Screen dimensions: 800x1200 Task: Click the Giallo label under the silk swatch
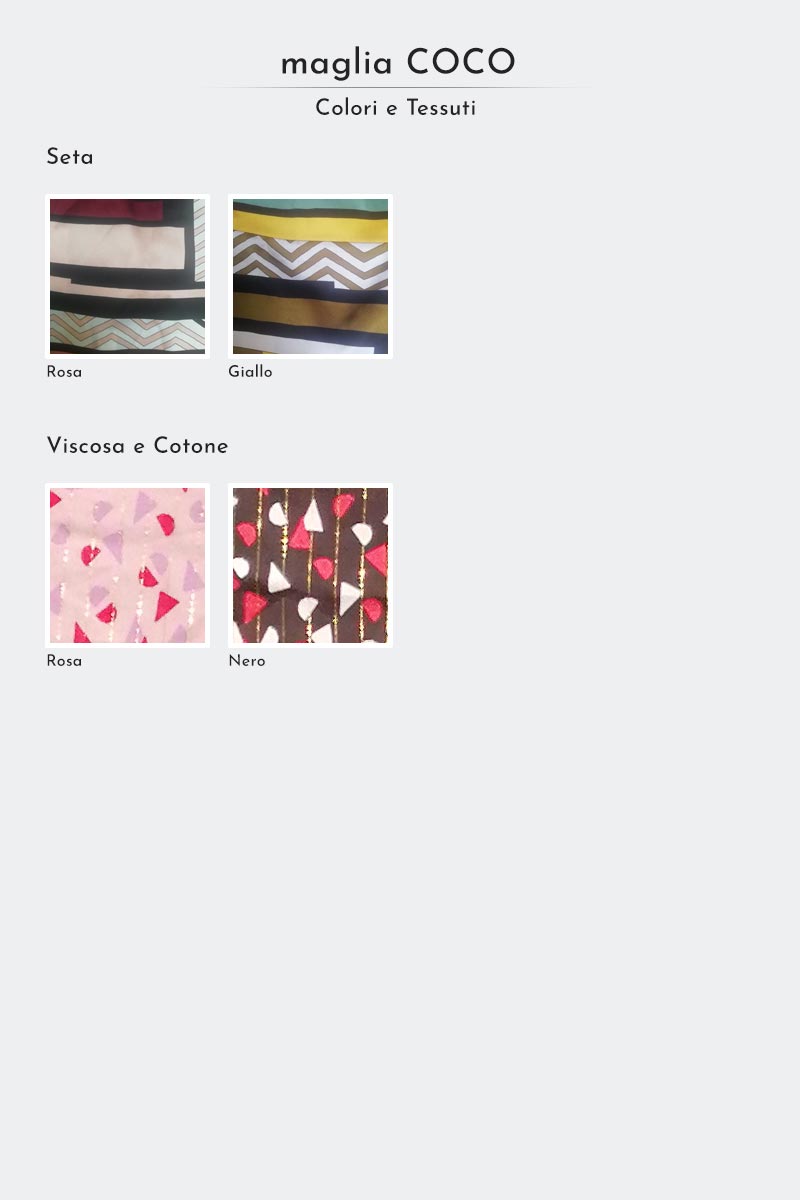(x=250, y=372)
